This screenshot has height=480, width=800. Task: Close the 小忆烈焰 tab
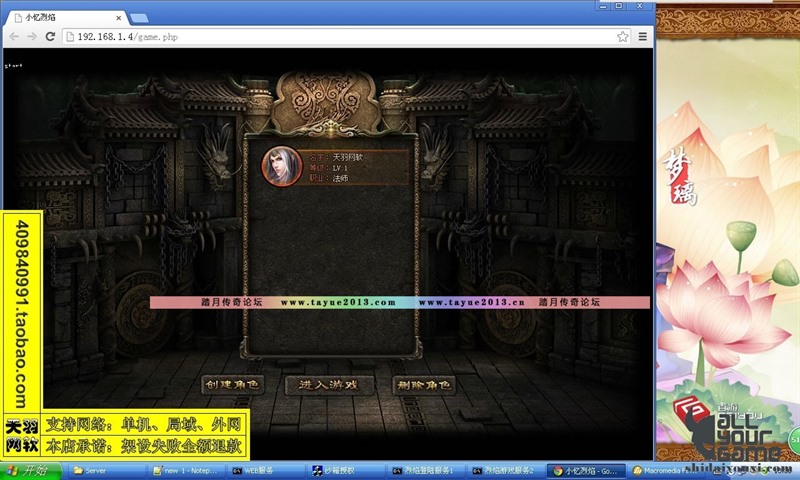(x=118, y=17)
